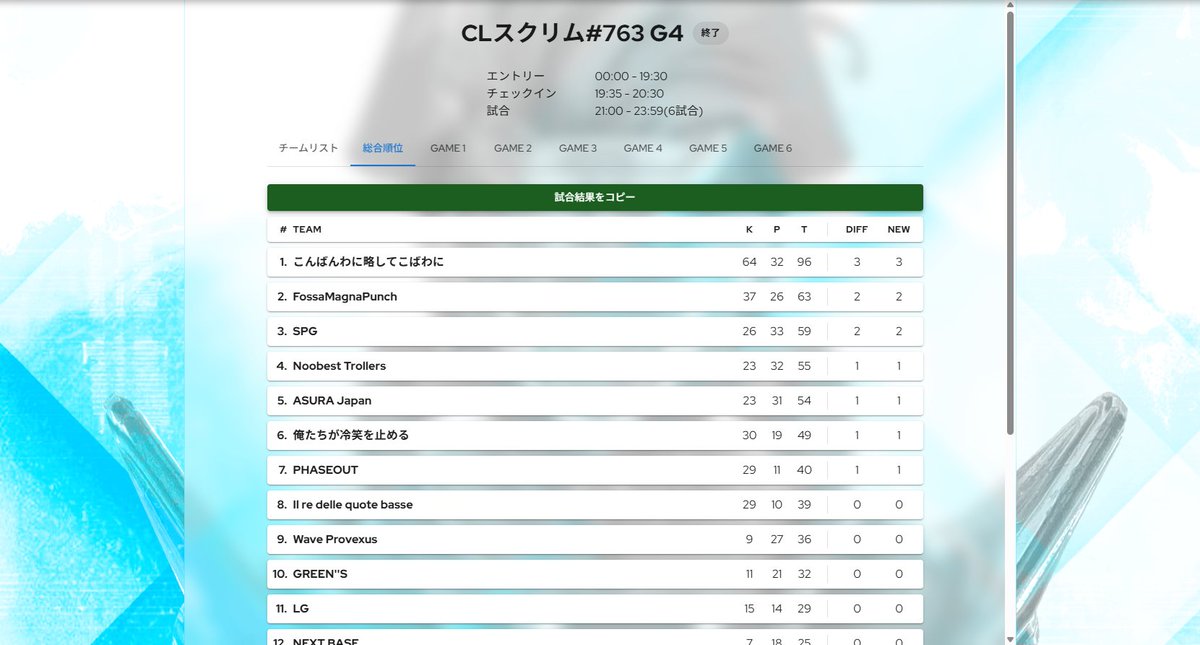Click the 試合 time 21:00 - 23:59(6試合)
Image resolution: width=1200 pixels, height=645 pixels.
click(x=649, y=111)
